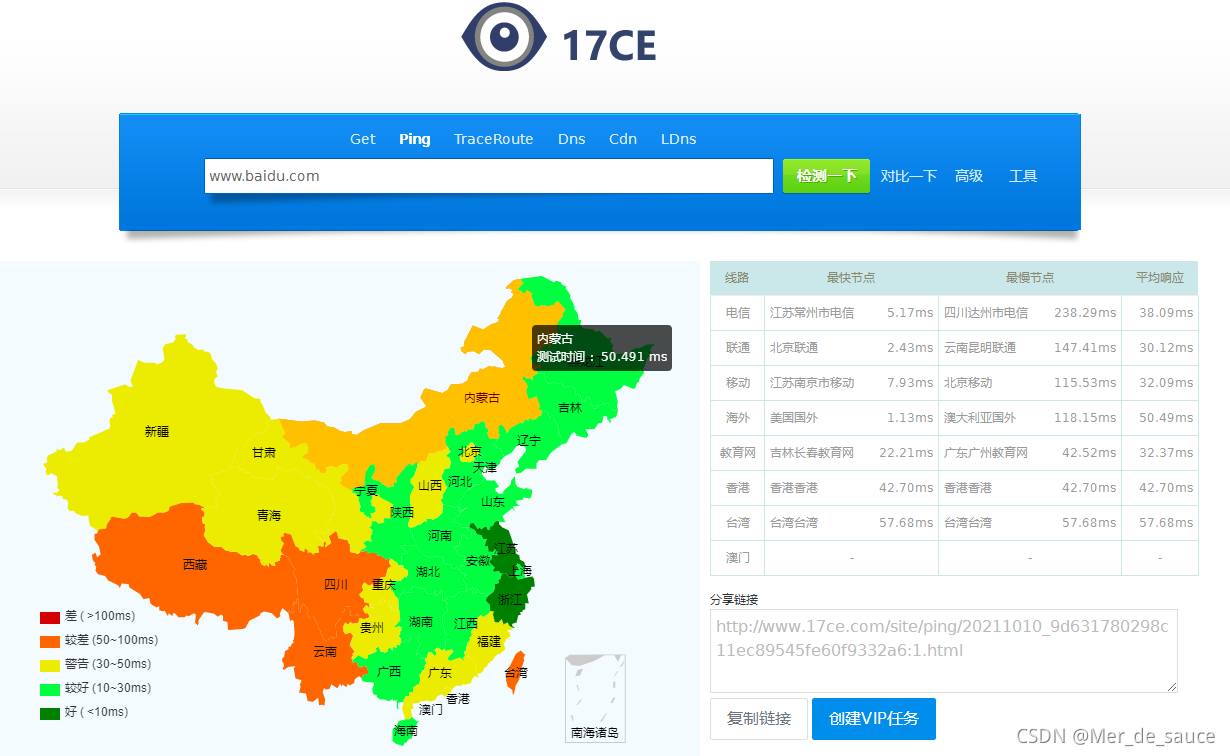Select the LDns tab
1230x756 pixels.
point(679,139)
